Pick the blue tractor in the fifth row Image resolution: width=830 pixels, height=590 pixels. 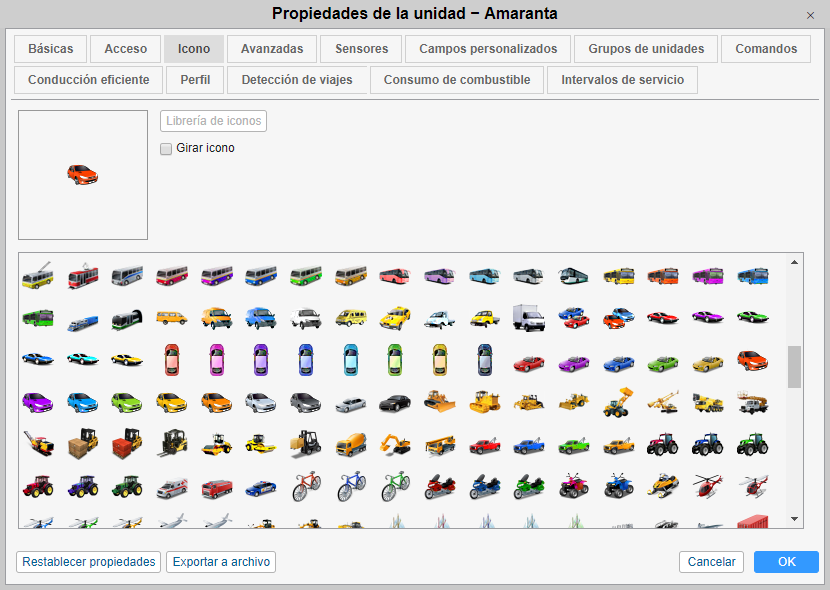point(707,444)
